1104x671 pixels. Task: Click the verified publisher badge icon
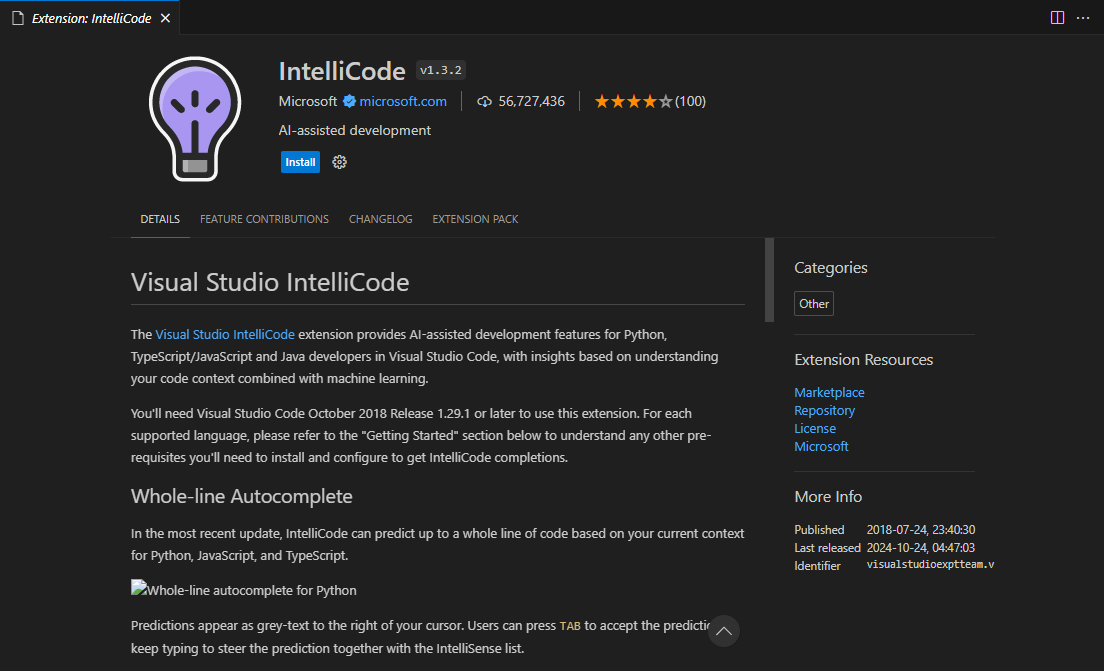point(349,101)
